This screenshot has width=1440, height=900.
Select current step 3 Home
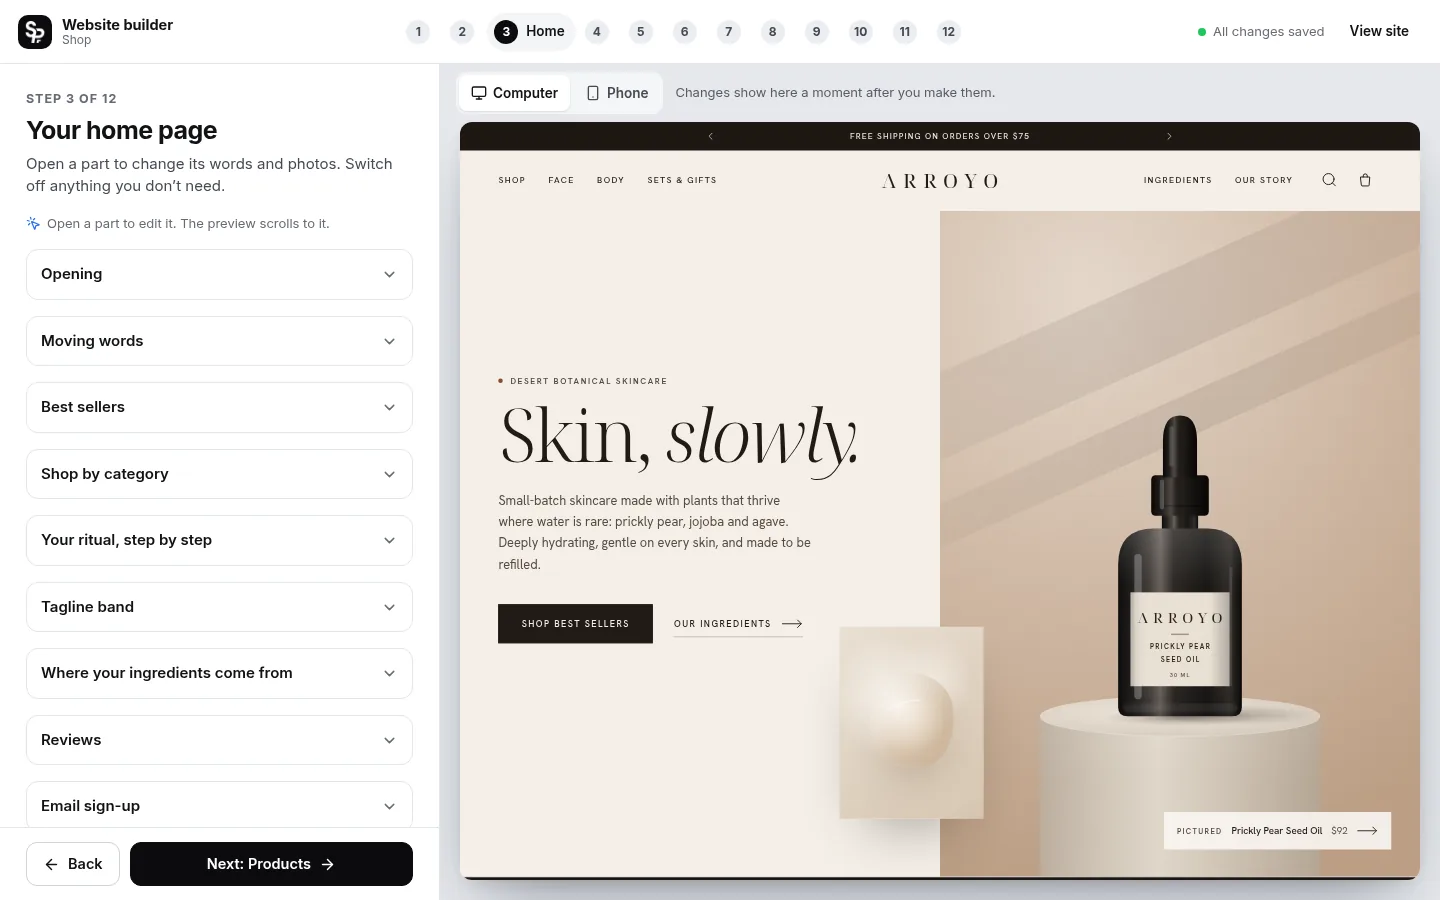[531, 32]
